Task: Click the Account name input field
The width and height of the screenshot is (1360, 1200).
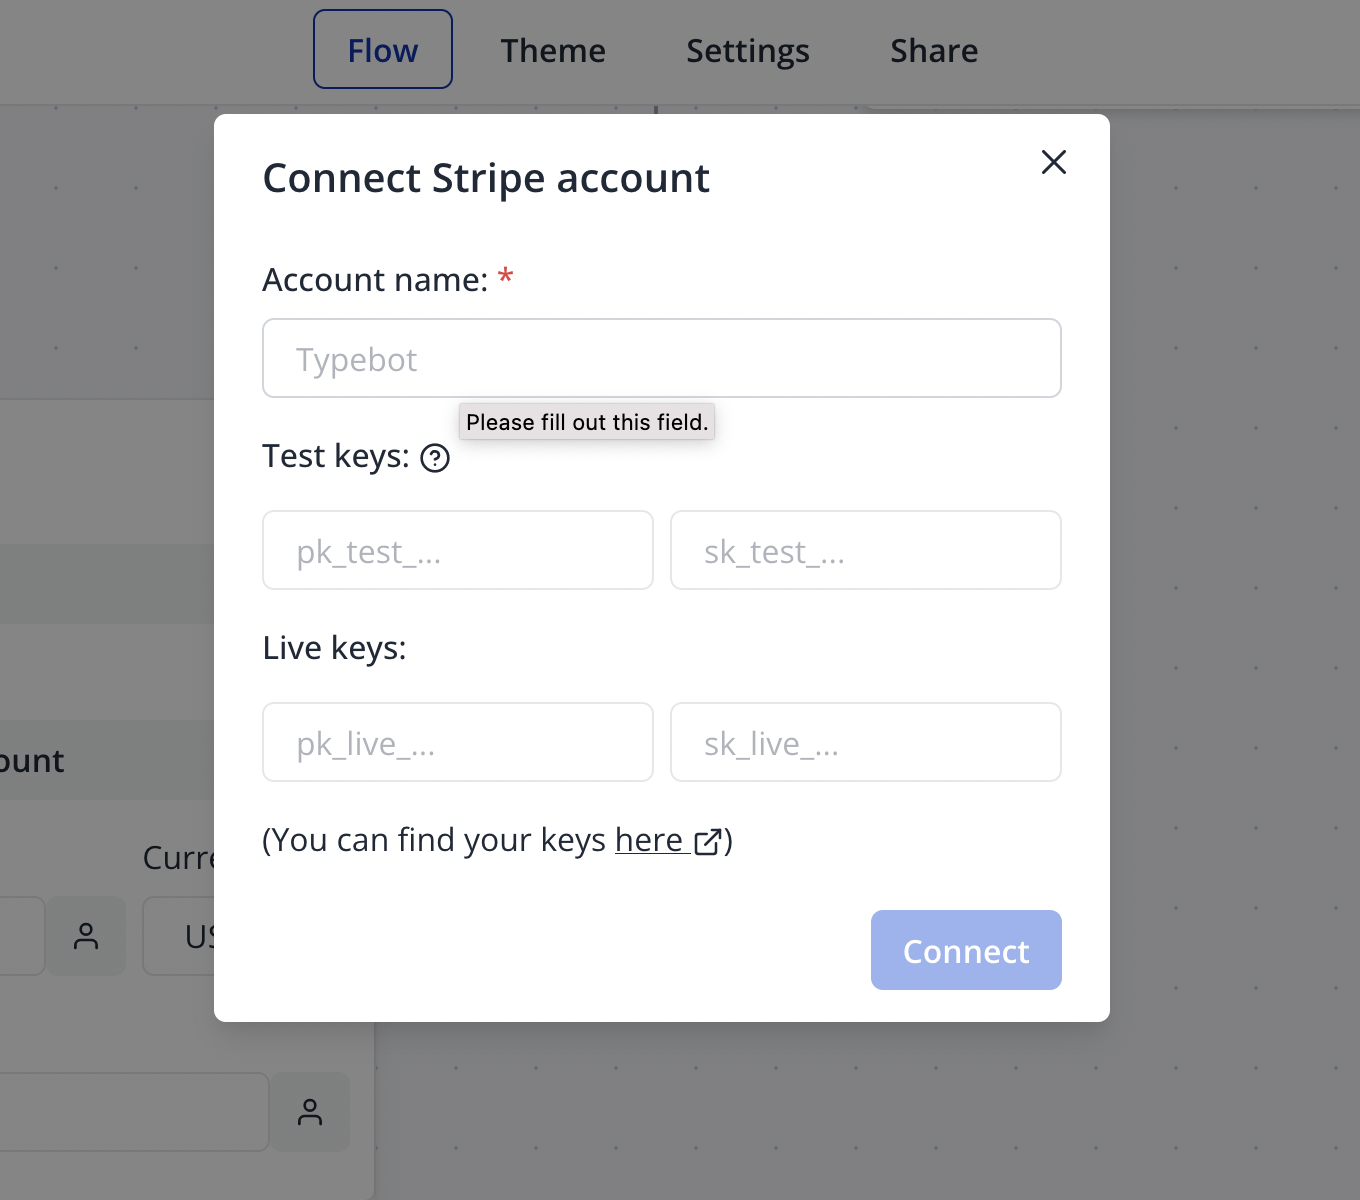Action: [x=661, y=358]
